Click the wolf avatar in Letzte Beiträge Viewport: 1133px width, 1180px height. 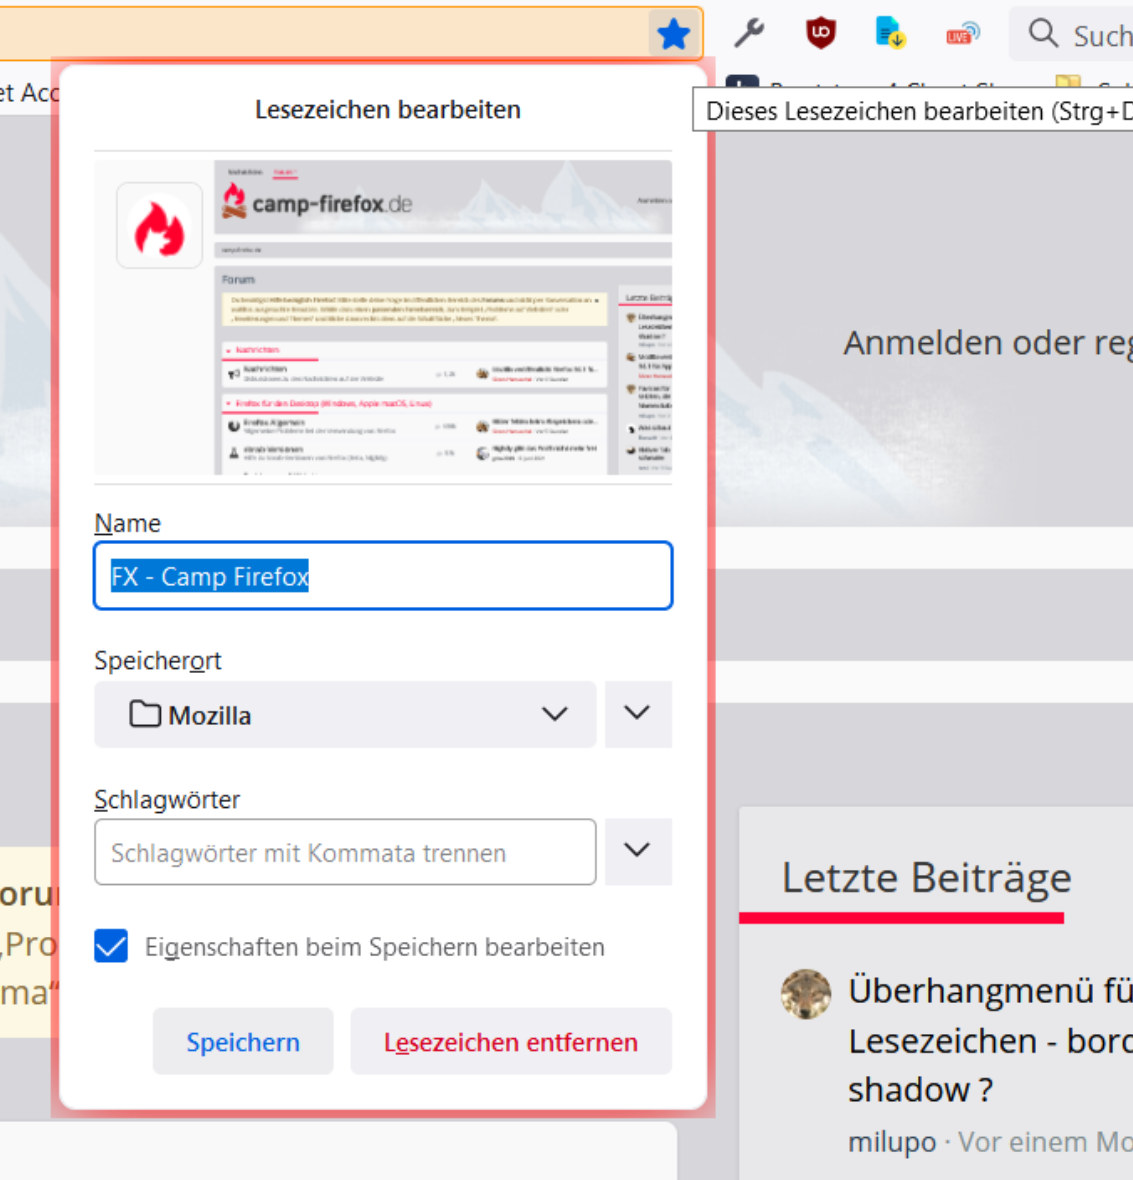(806, 994)
